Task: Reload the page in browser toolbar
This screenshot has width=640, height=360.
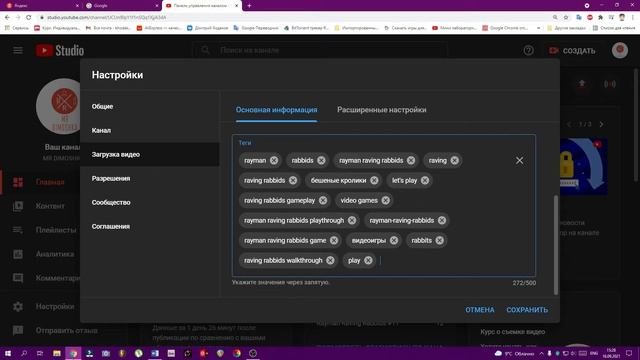Action: [x=29, y=18]
